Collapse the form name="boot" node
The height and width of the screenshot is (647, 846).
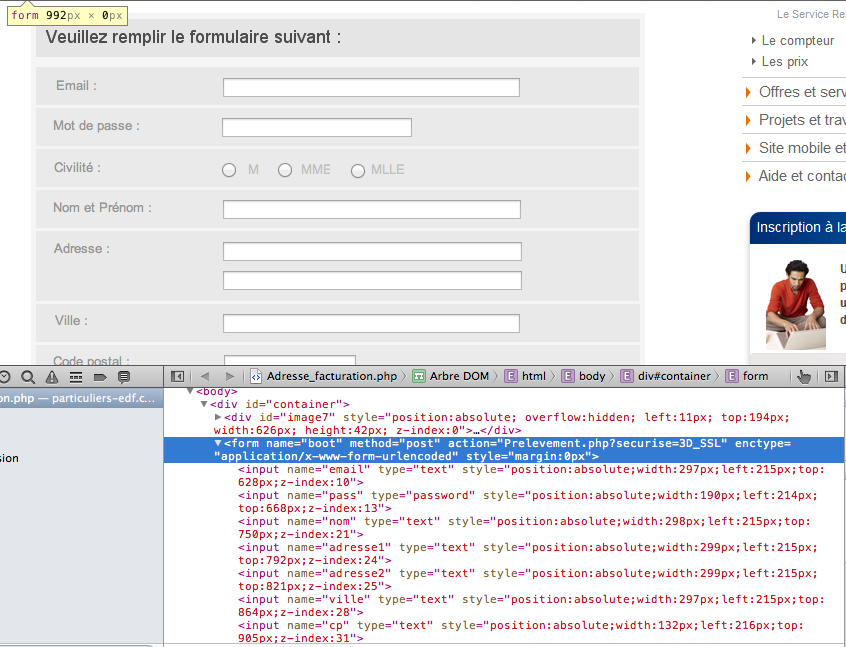pyautogui.click(x=219, y=443)
